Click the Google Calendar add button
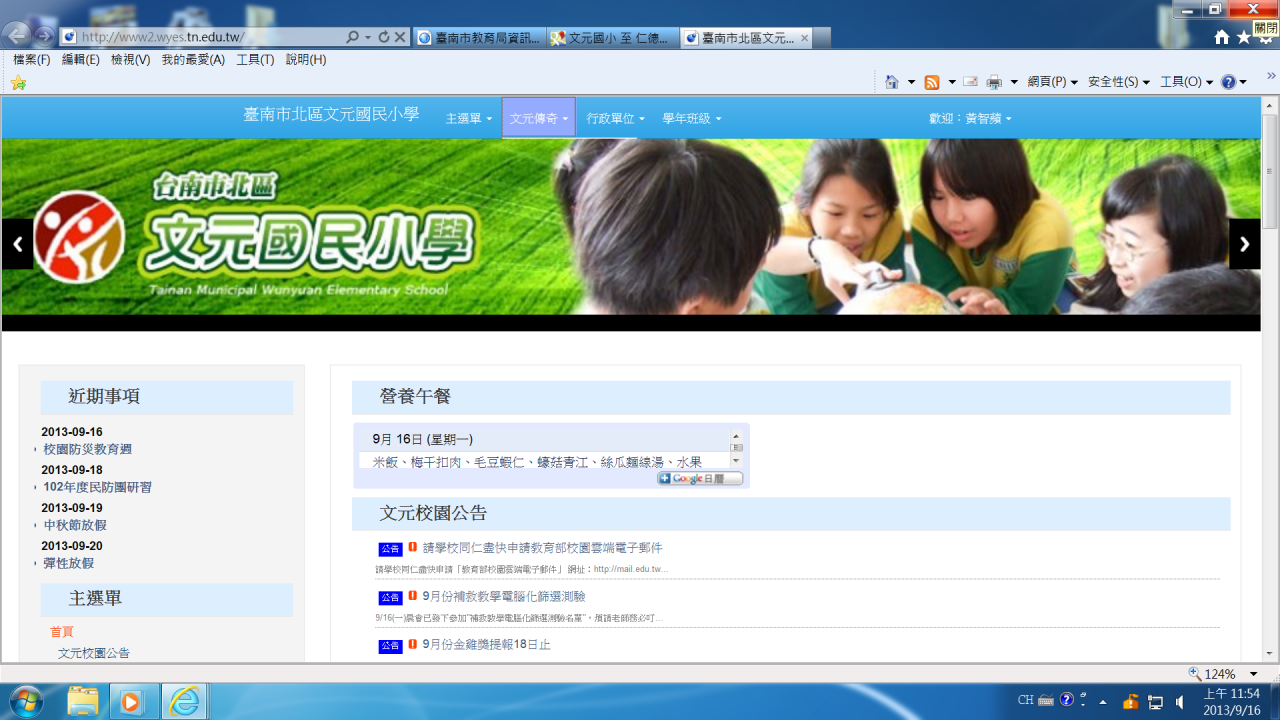This screenshot has height=720, width=1280. point(700,479)
